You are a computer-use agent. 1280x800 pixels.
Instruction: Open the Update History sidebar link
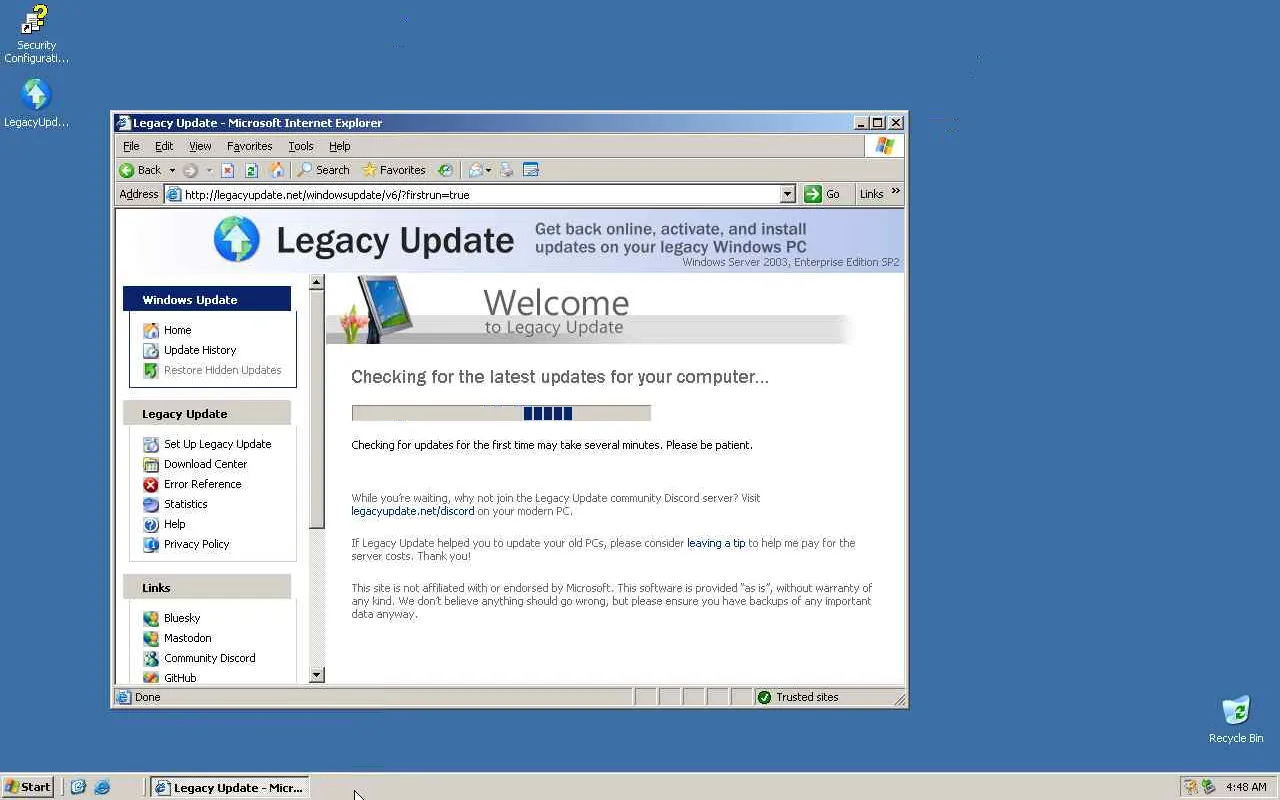coord(200,350)
